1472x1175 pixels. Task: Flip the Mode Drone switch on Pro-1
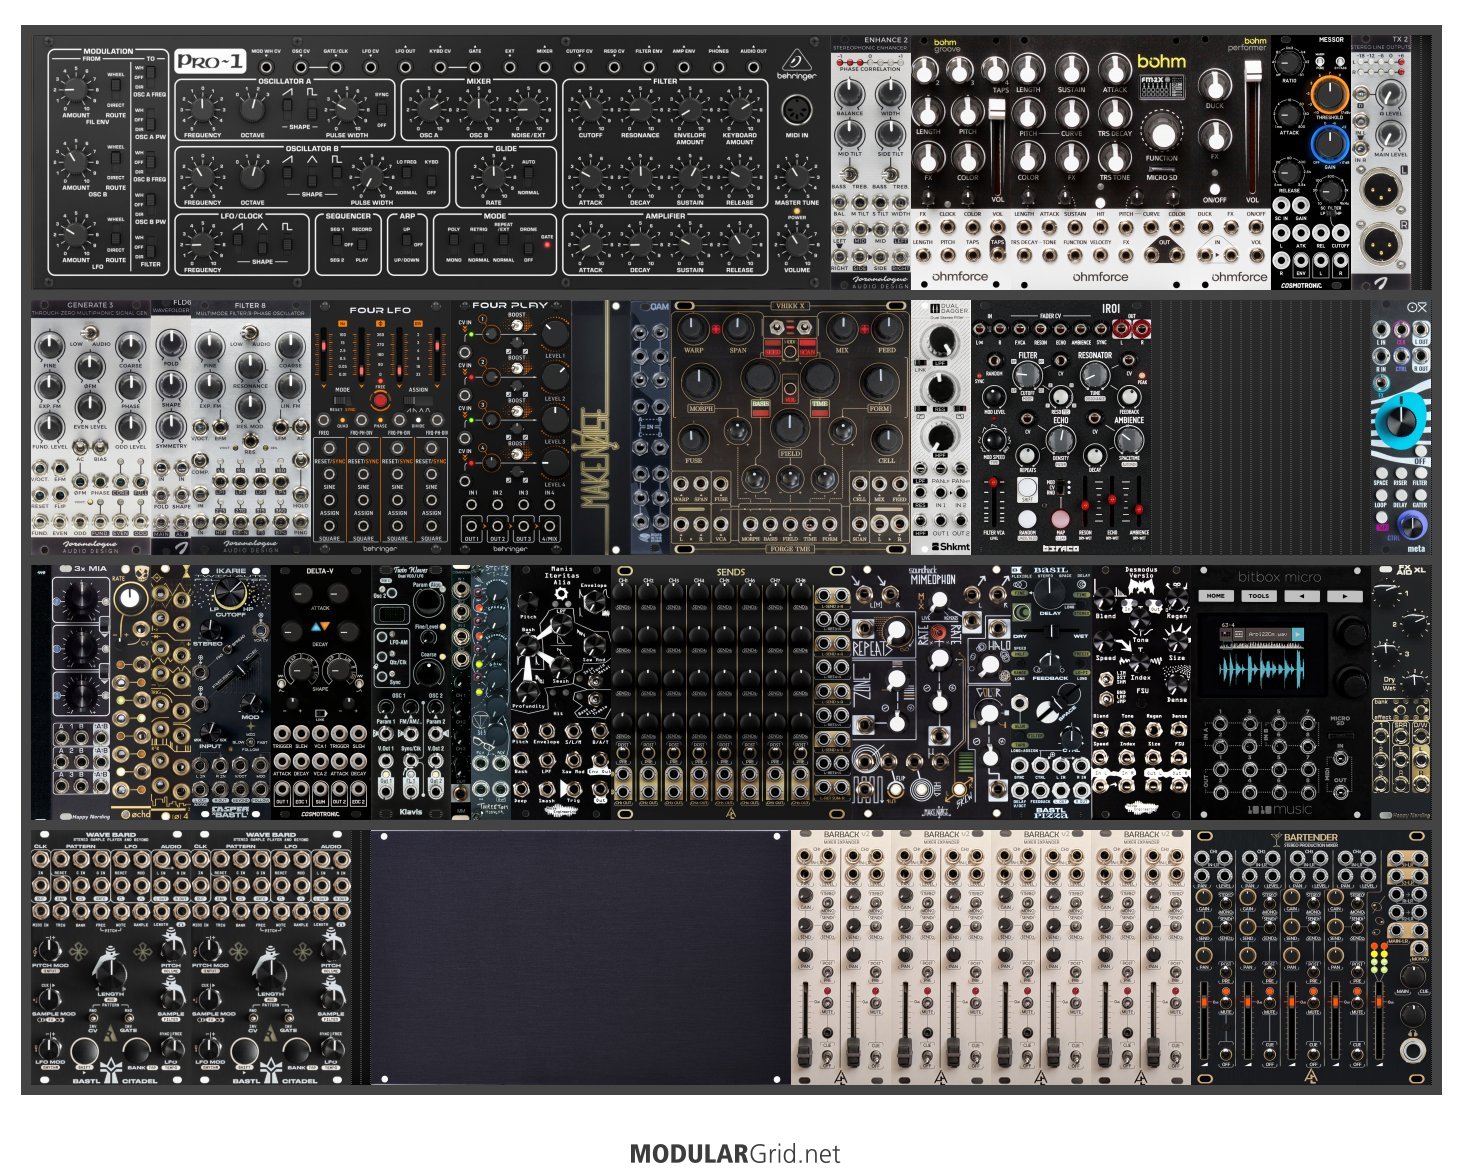(x=528, y=244)
